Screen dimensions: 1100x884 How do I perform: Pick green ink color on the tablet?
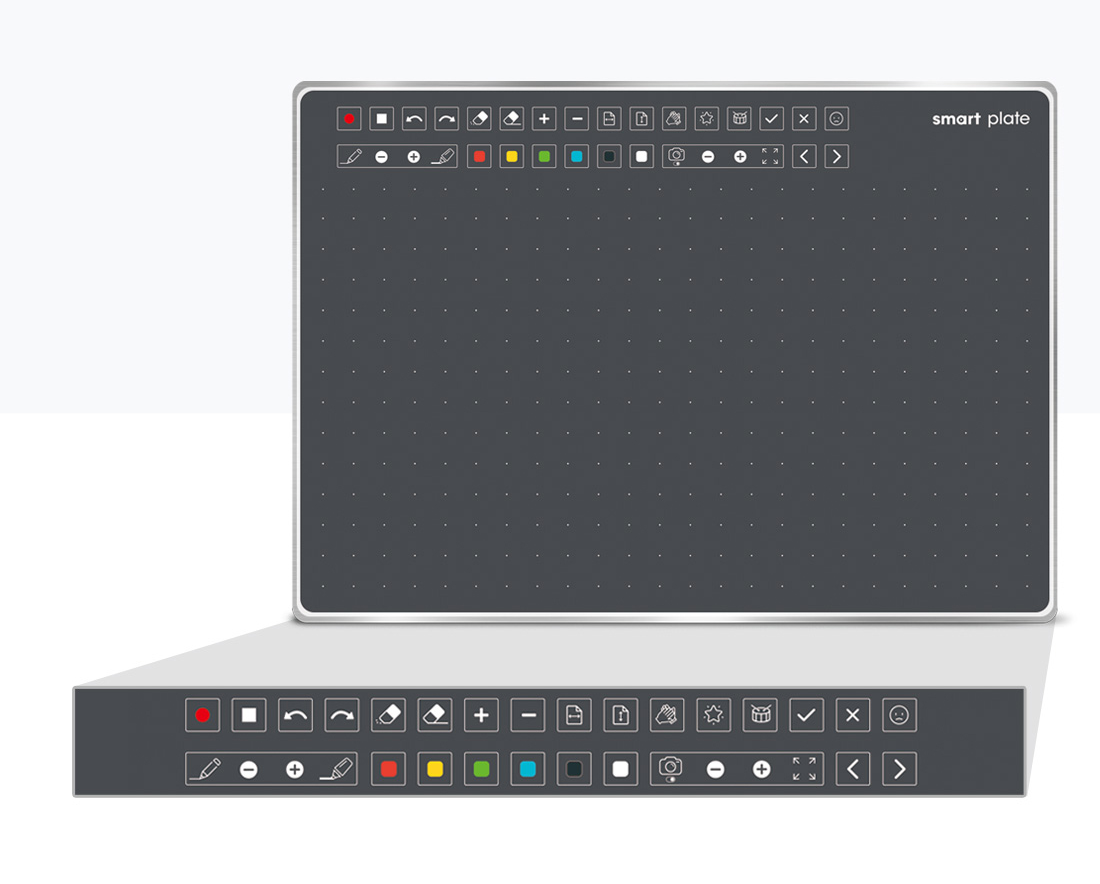tap(544, 156)
